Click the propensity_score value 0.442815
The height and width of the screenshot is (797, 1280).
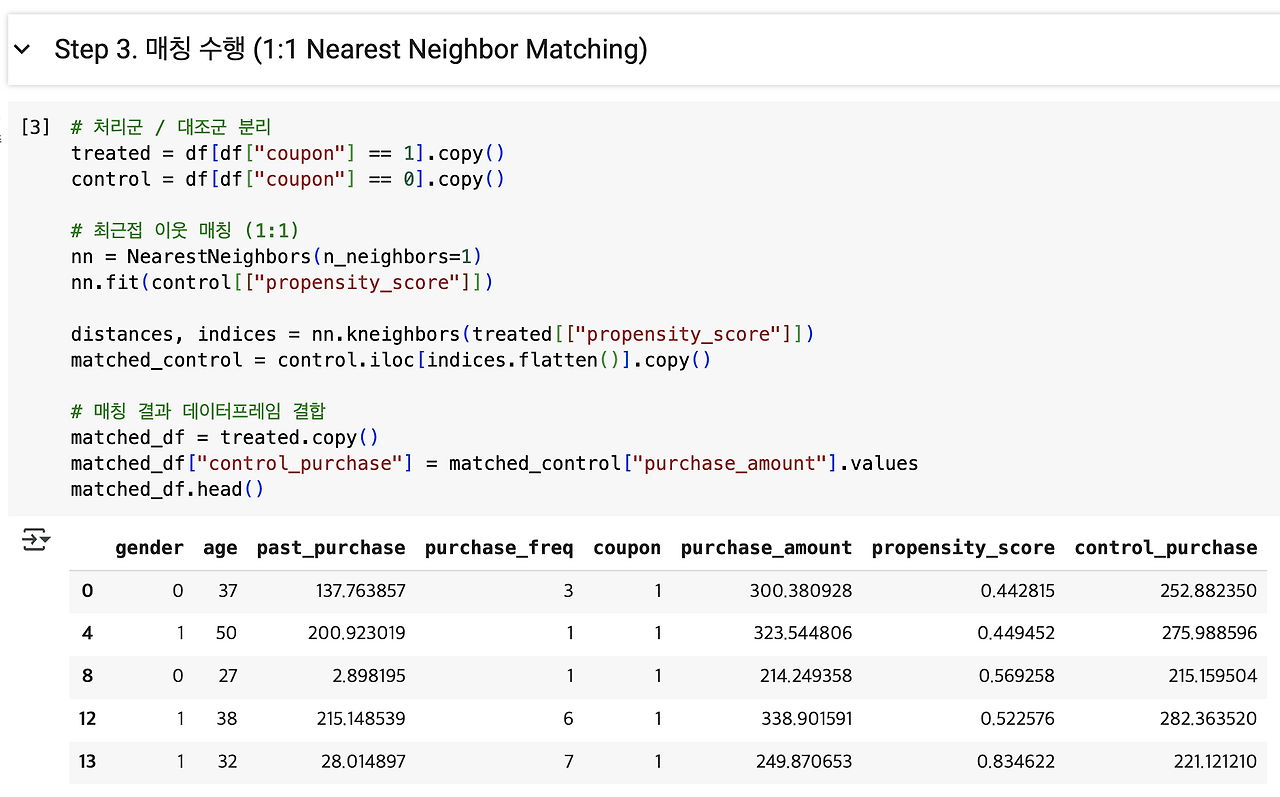click(1017, 591)
